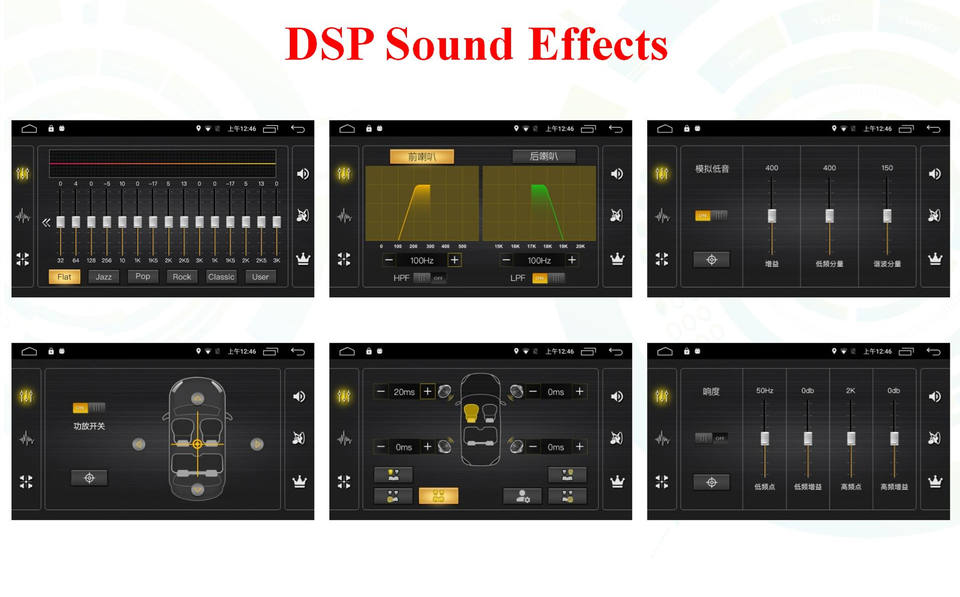Viewport: 960px width, 597px height.
Task: Increase the LPF 100Hz value with the plus
Action: [572, 260]
